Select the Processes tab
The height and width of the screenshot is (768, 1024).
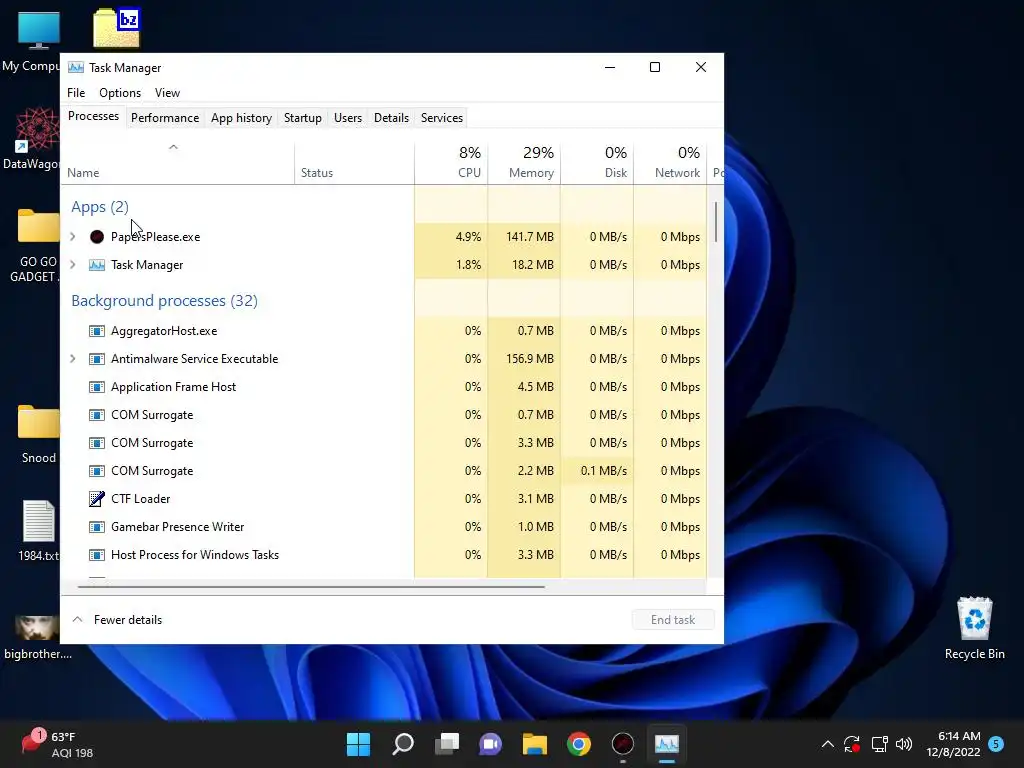click(93, 116)
